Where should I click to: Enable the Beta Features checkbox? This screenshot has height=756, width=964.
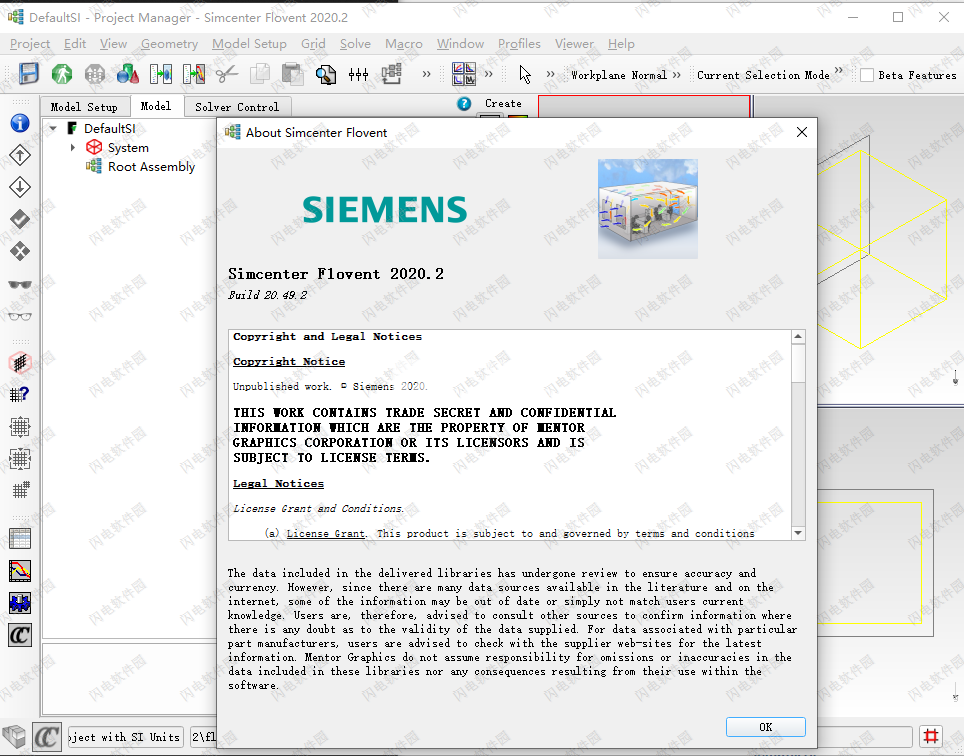click(867, 75)
